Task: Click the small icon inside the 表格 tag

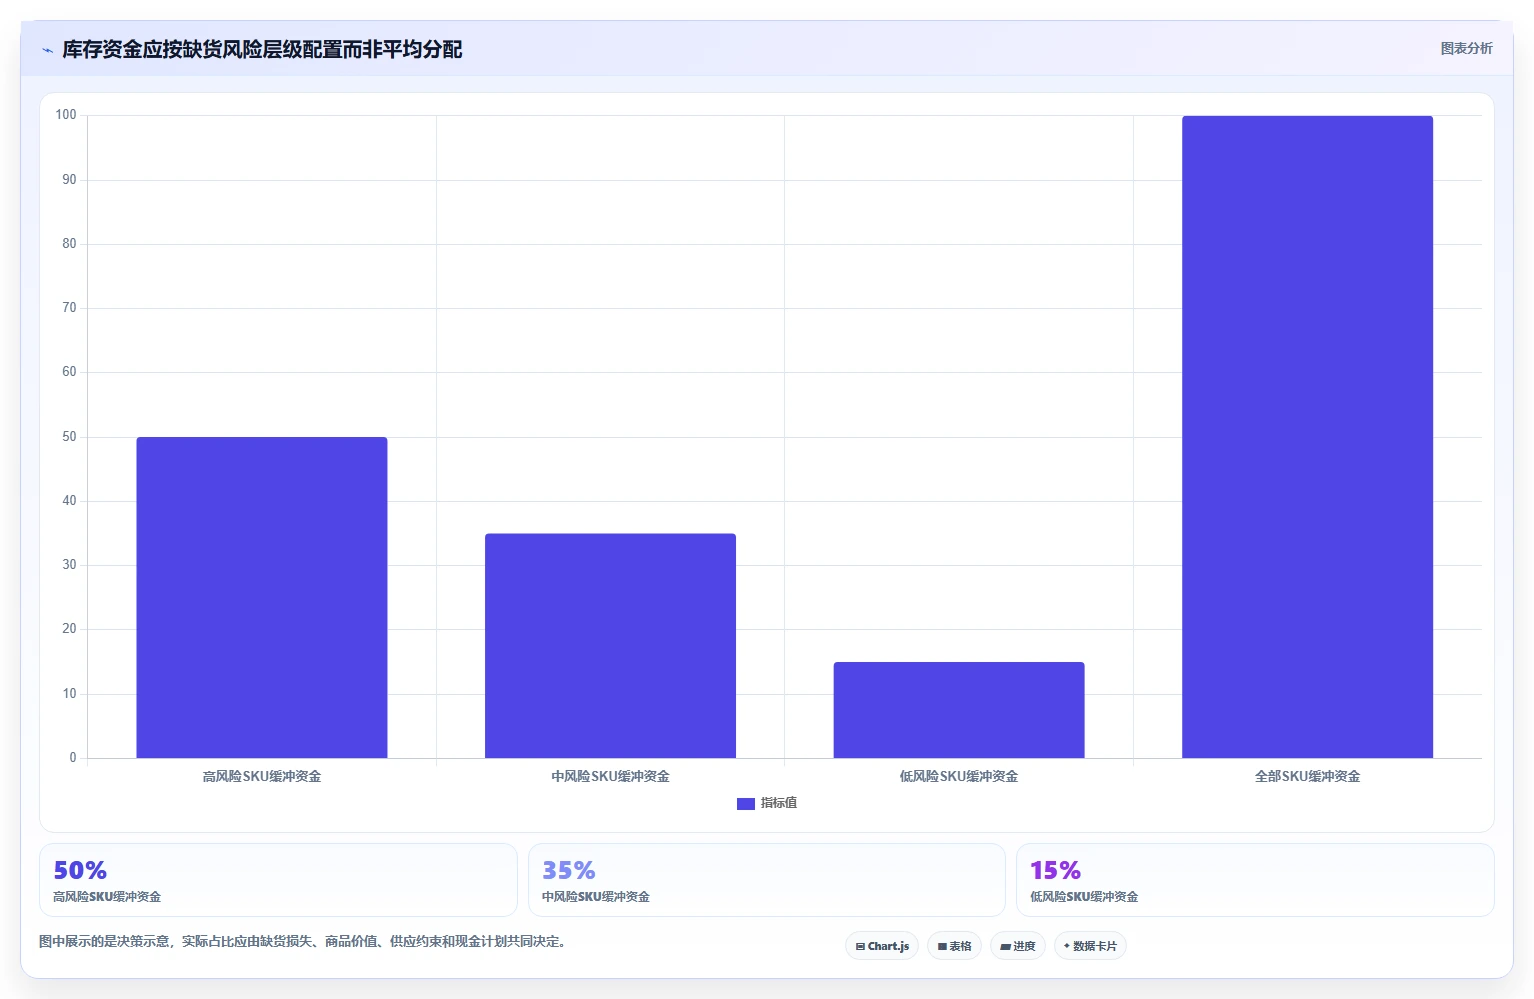Action: (942, 946)
